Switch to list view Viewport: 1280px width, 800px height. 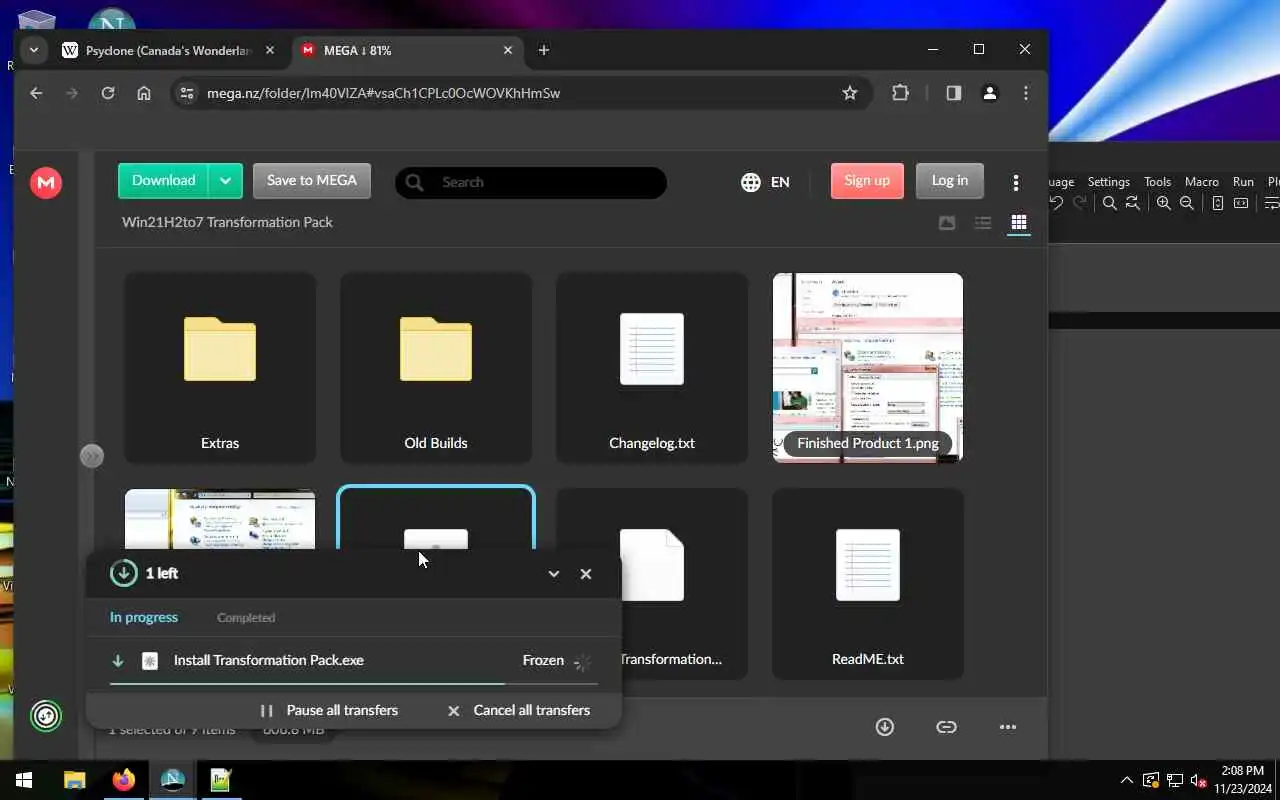(x=983, y=223)
